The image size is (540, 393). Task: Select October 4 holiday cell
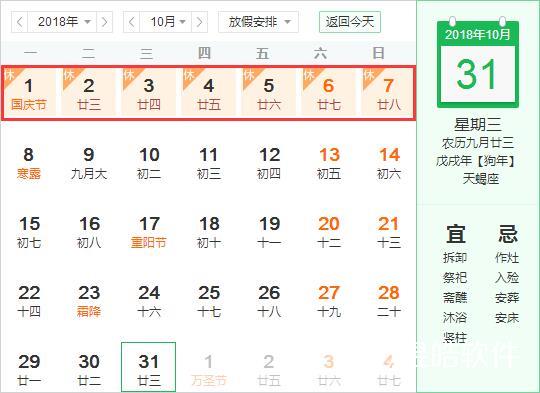coord(209,92)
